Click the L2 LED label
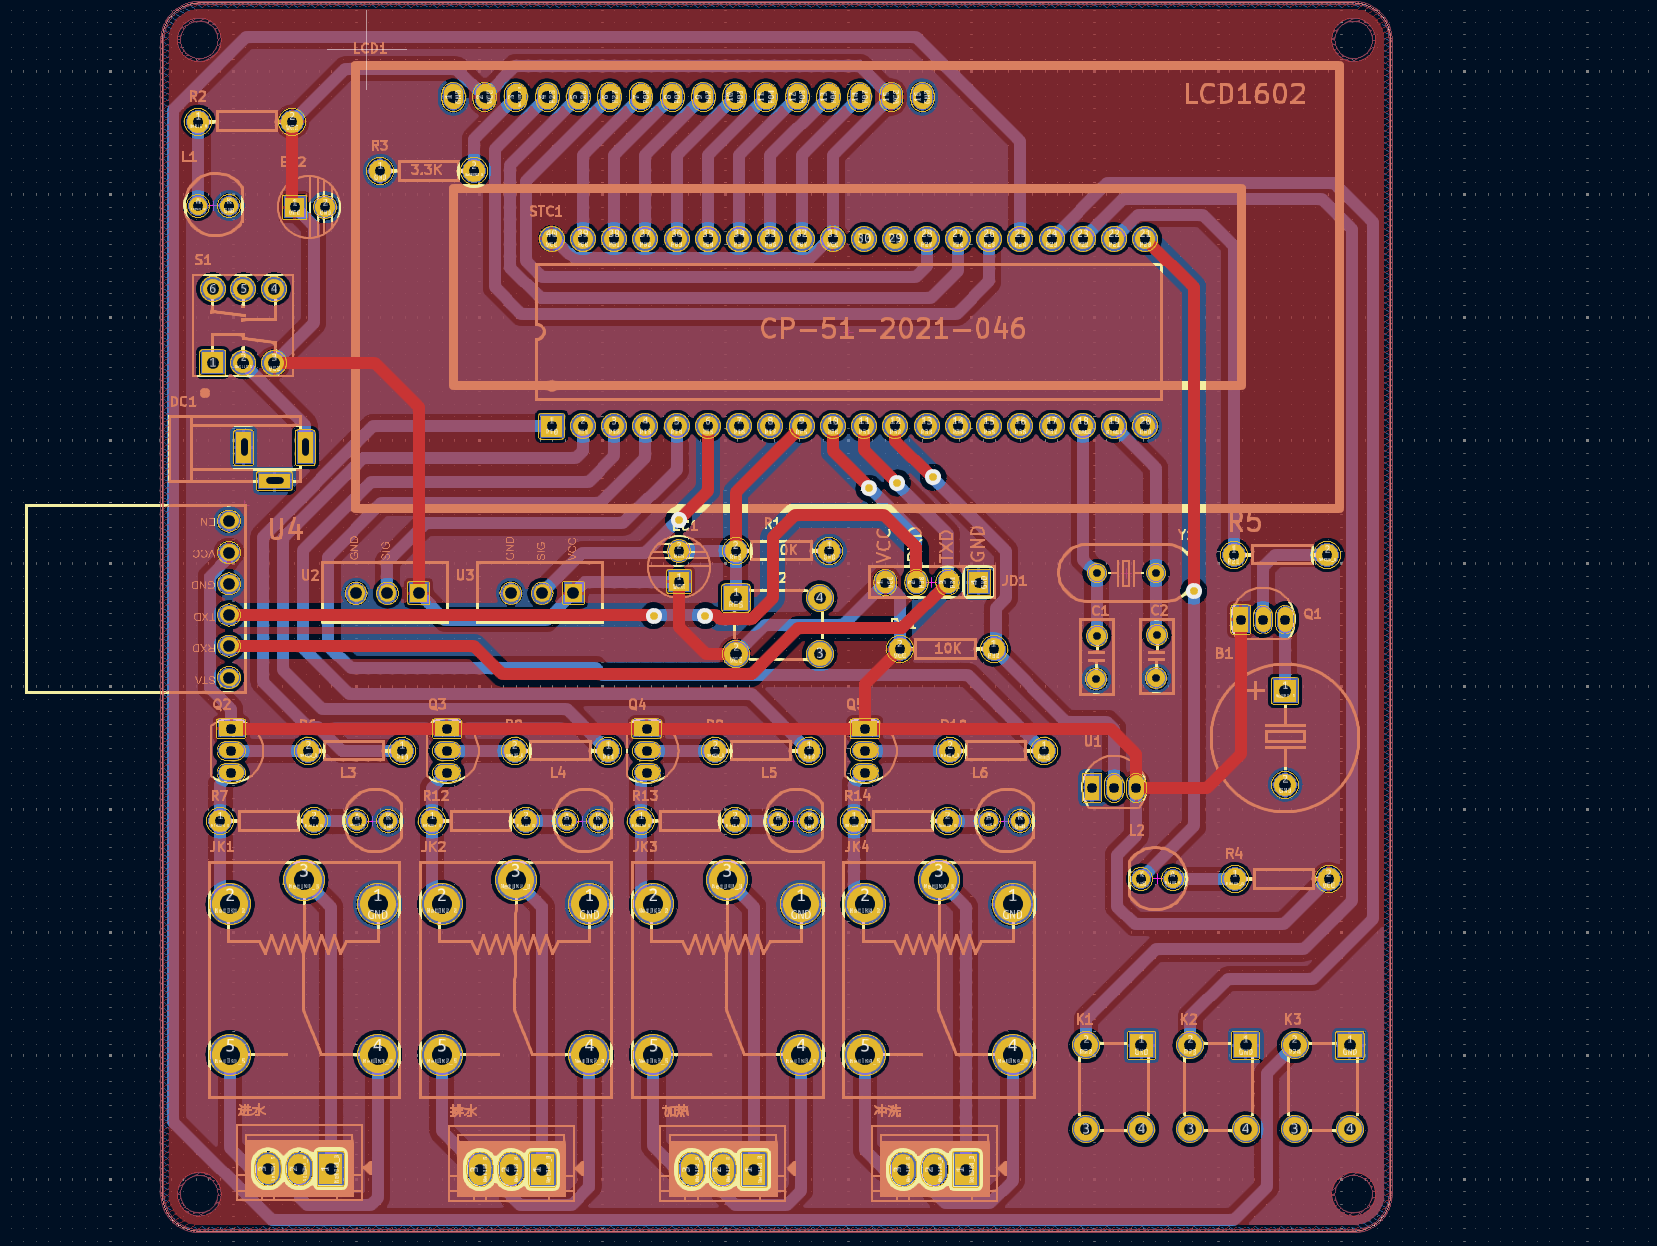The width and height of the screenshot is (1657, 1246). (x=1137, y=831)
